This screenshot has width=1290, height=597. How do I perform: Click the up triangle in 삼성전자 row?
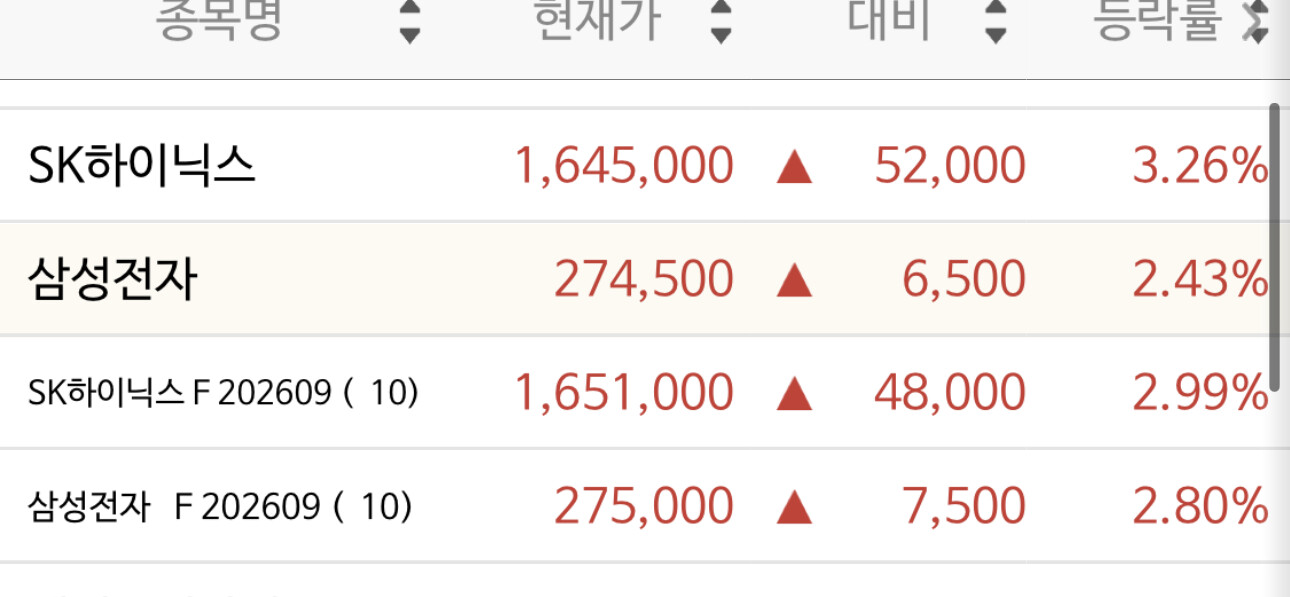point(794,281)
